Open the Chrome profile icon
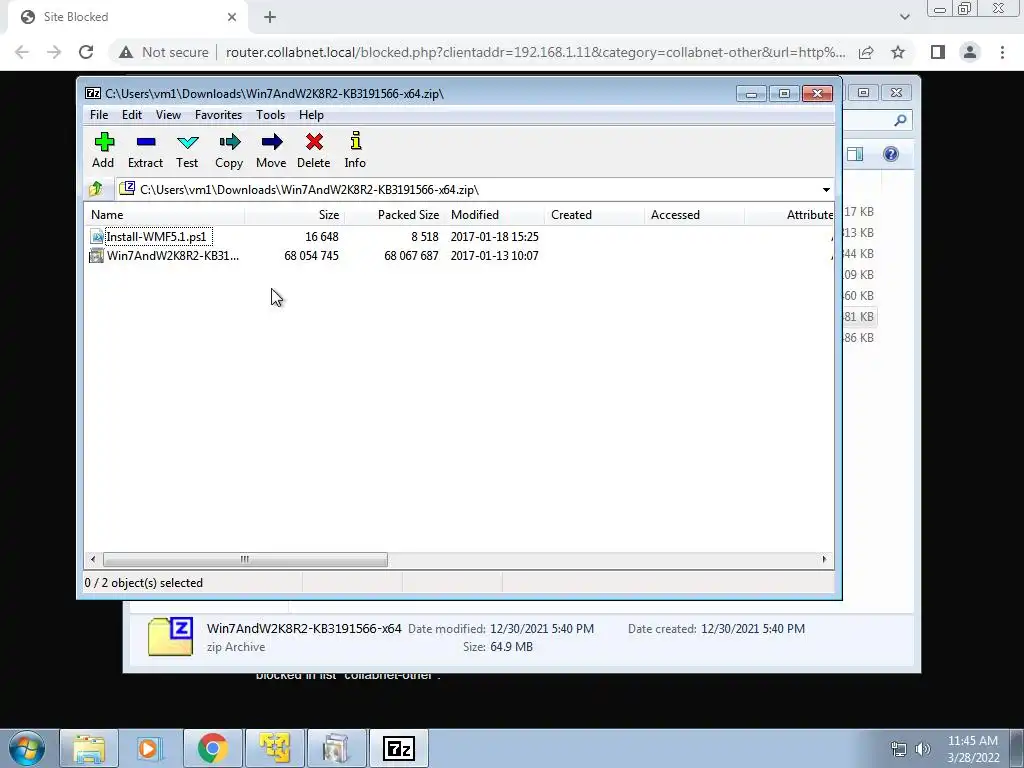1024x768 pixels. 970,52
